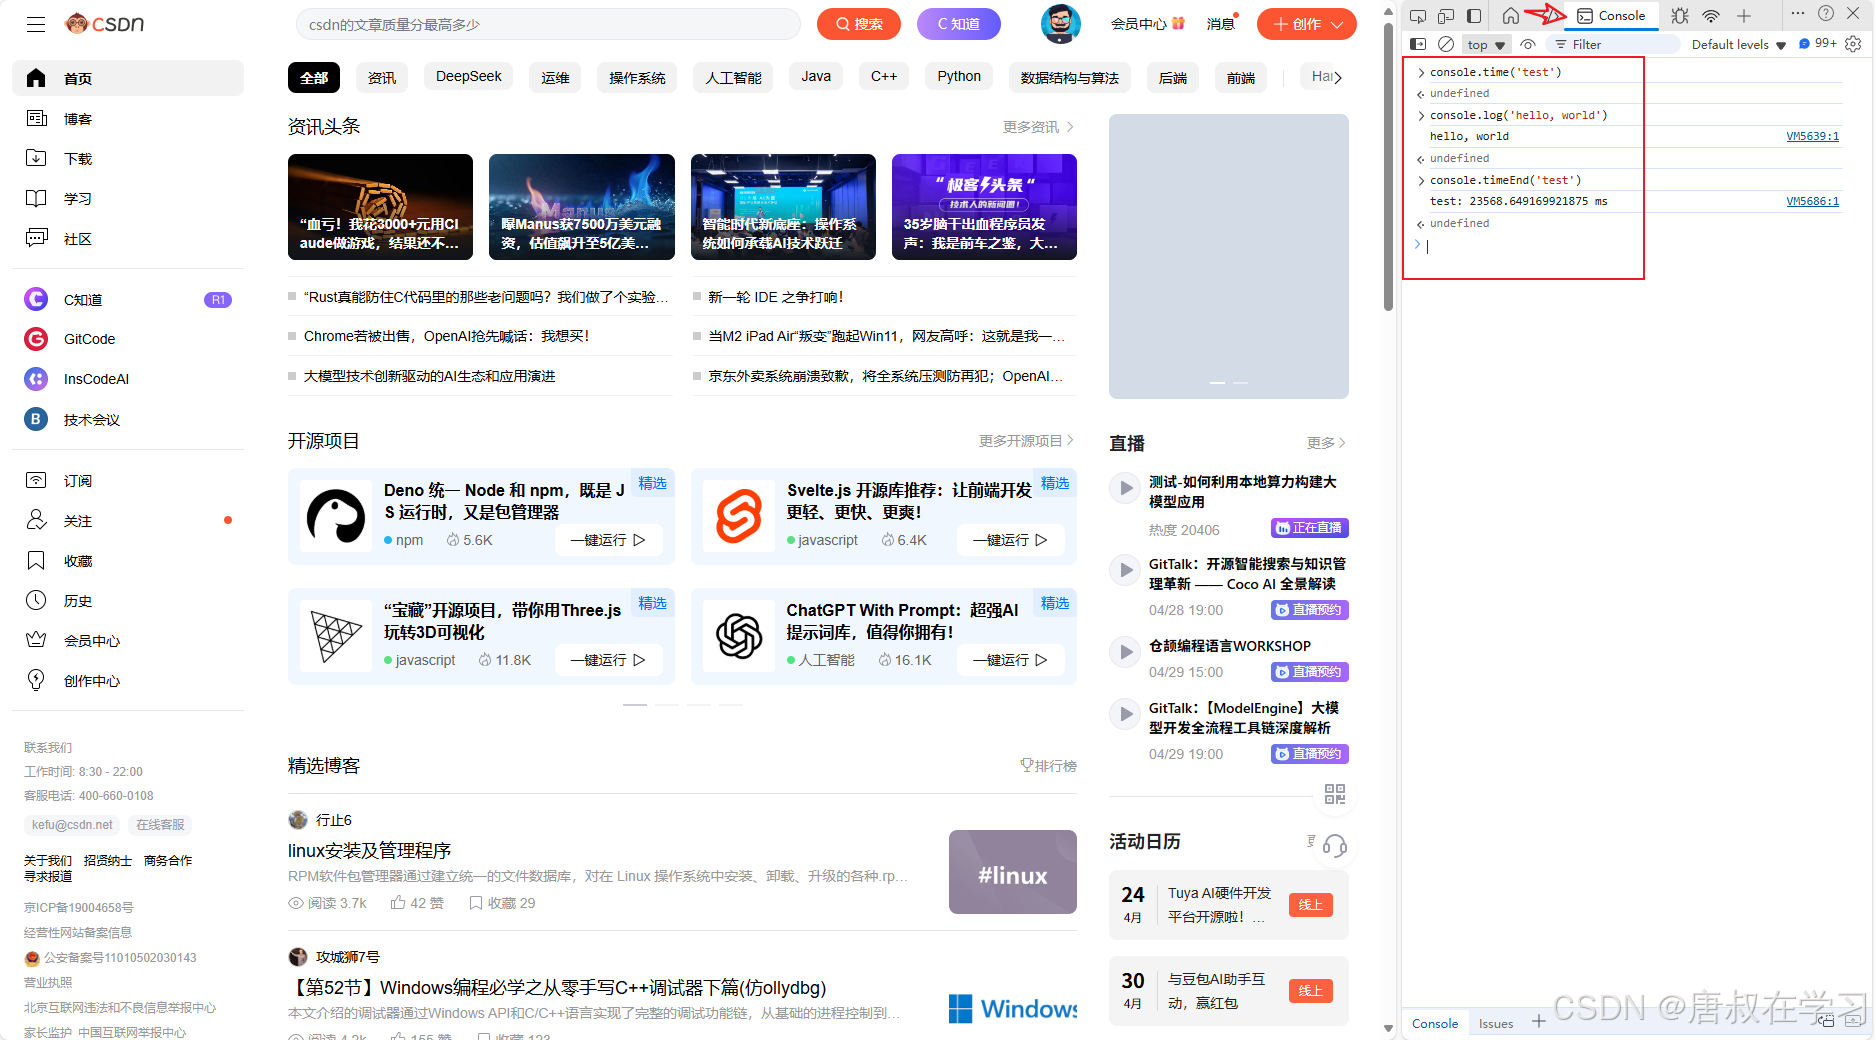1875x1040 pixels.
Task: Open 更多 link in 直播 section
Action: (1326, 443)
